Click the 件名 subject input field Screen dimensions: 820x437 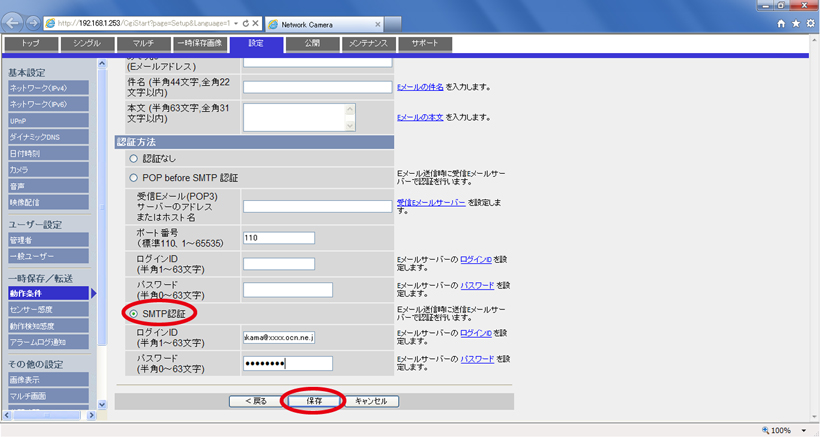(317, 87)
